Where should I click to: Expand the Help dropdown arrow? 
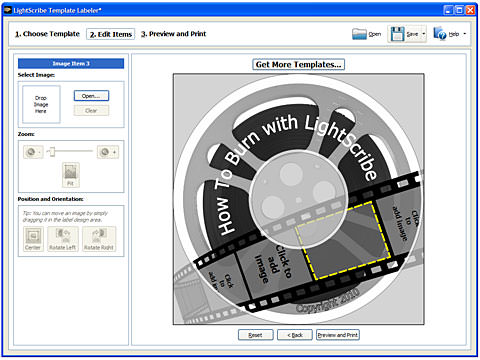point(465,34)
